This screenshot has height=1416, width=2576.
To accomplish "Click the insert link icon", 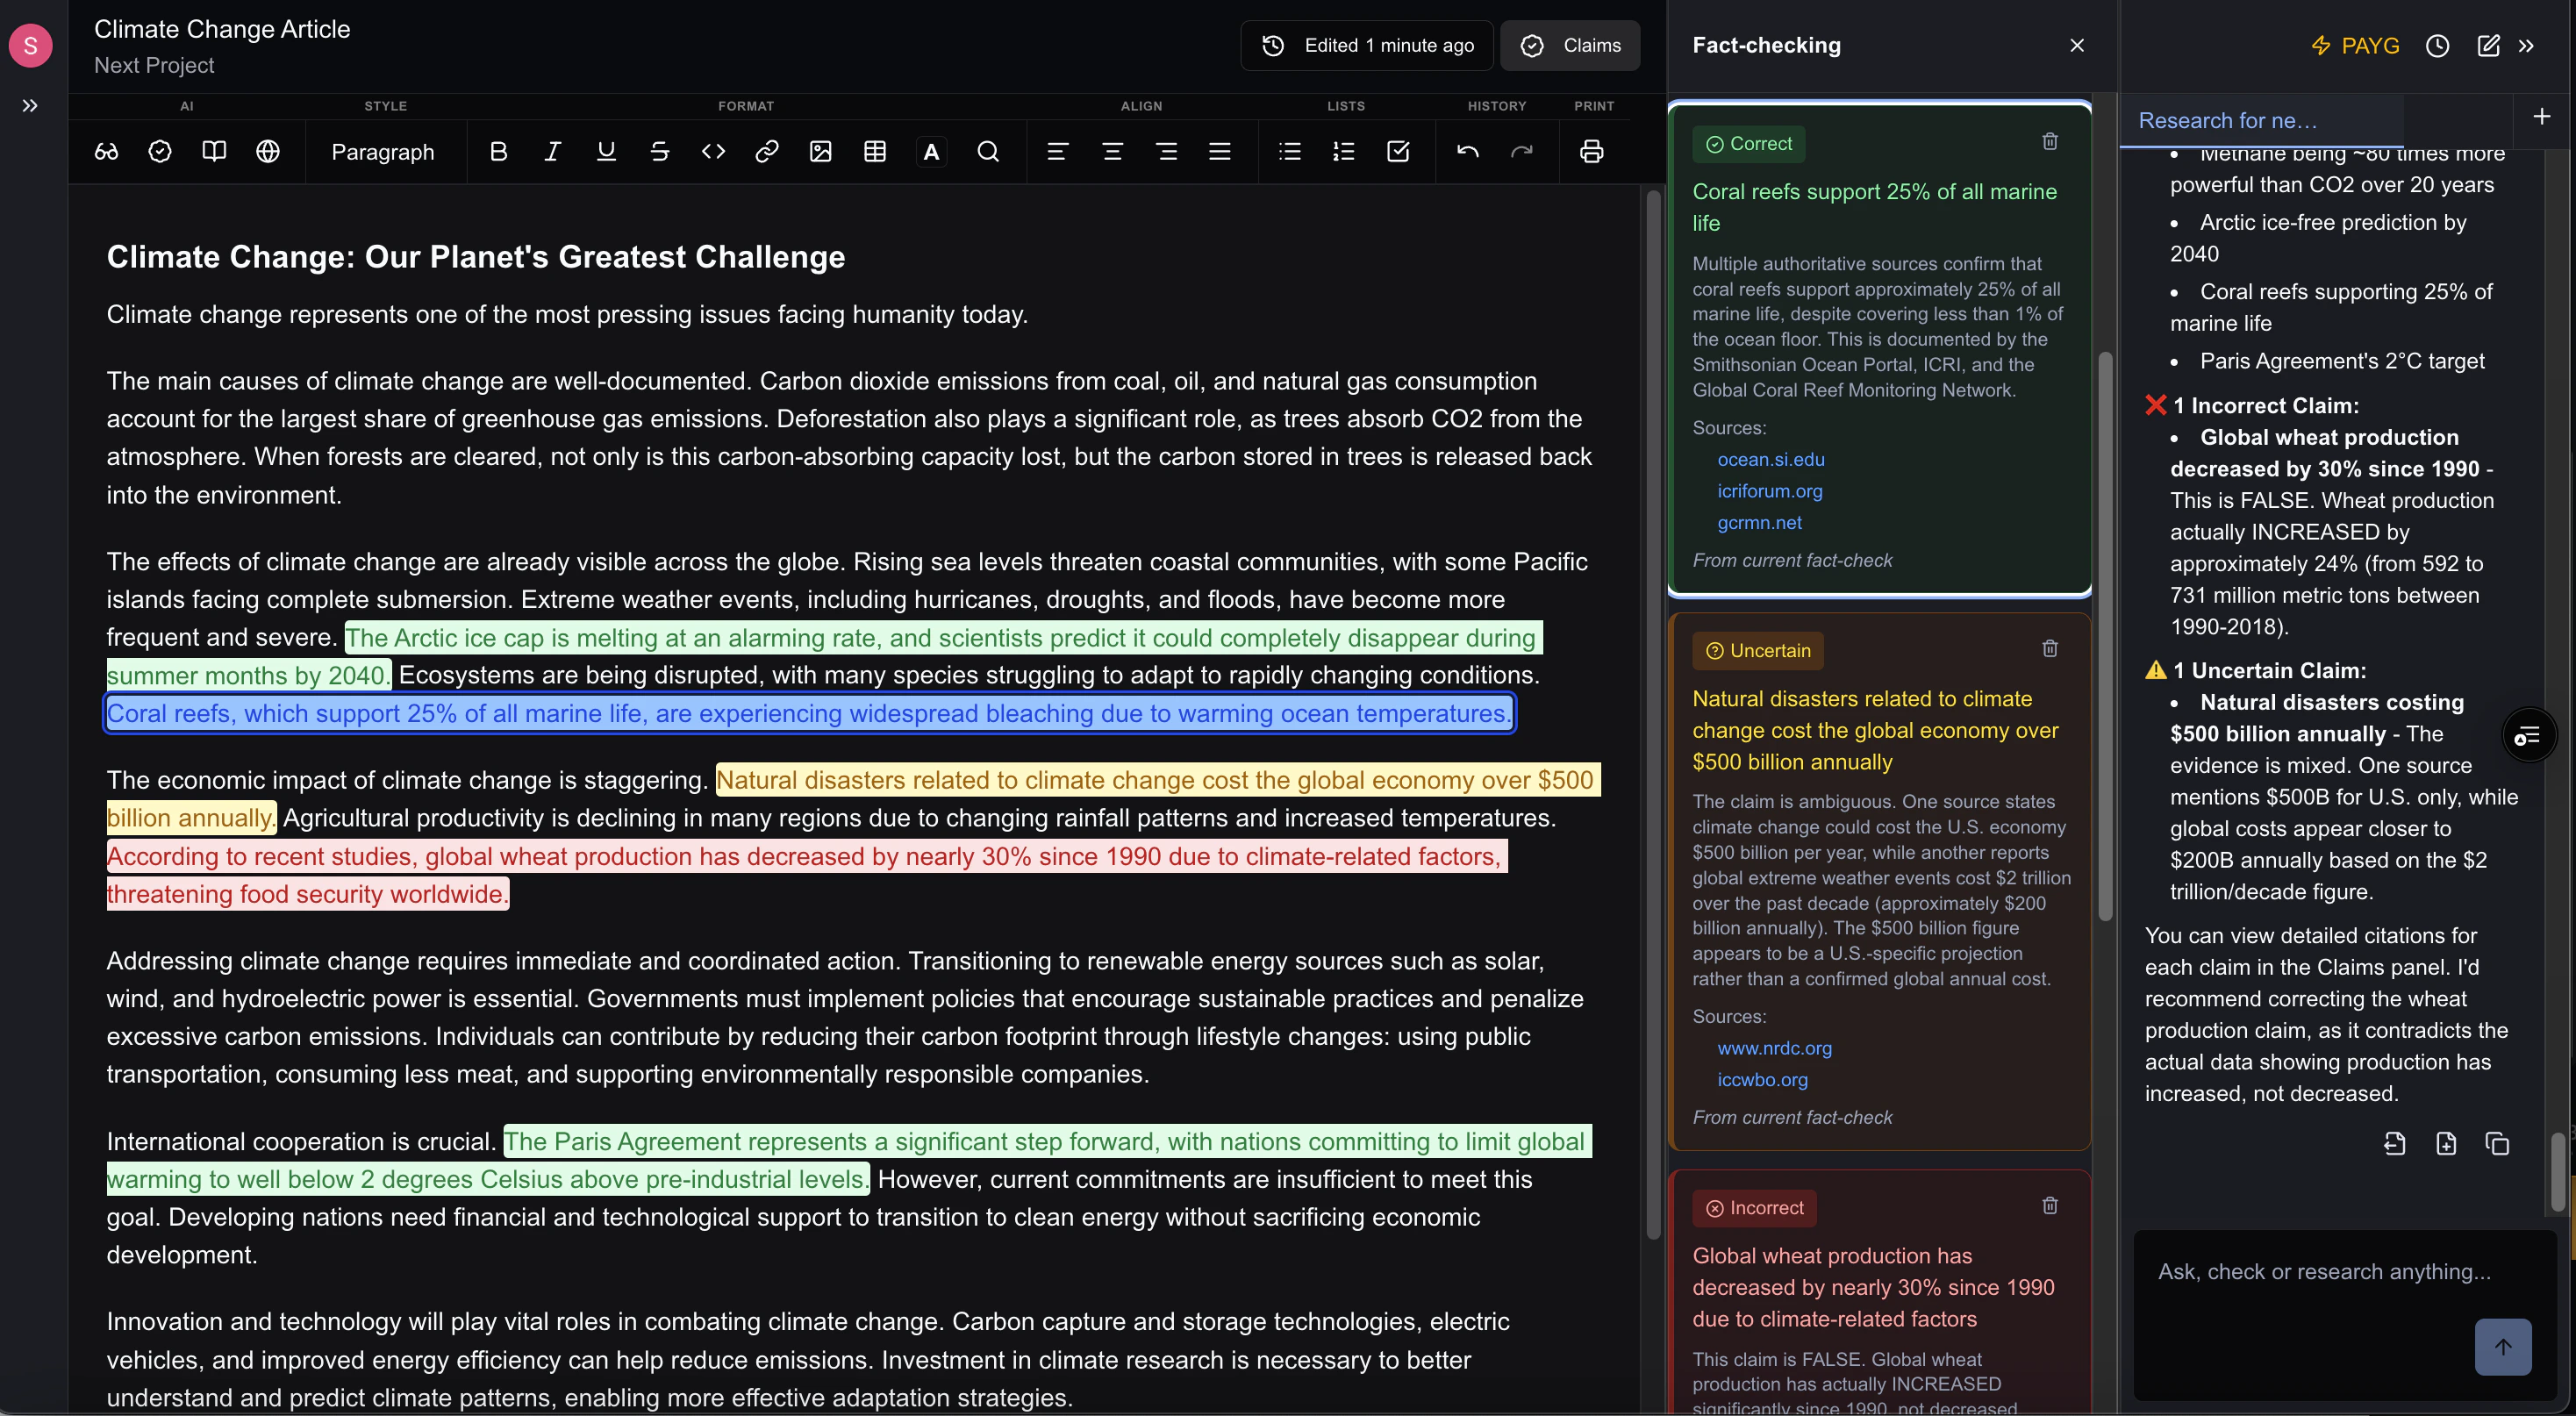I will coord(766,151).
